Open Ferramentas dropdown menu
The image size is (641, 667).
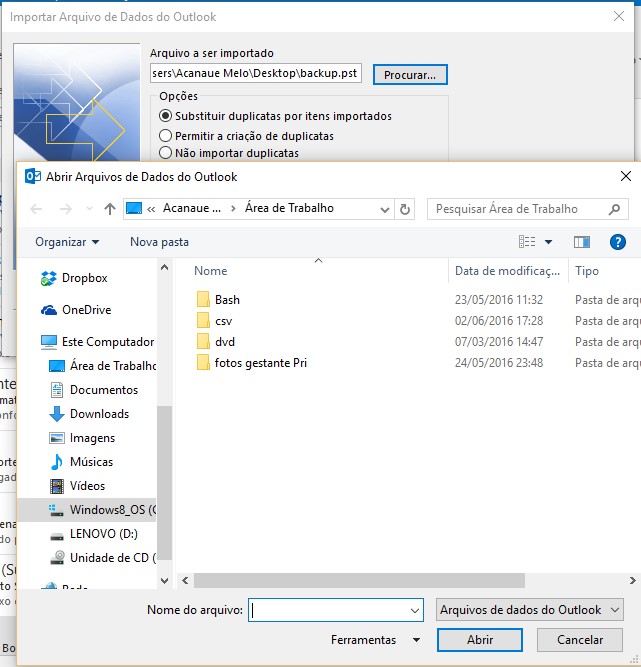pos(376,640)
